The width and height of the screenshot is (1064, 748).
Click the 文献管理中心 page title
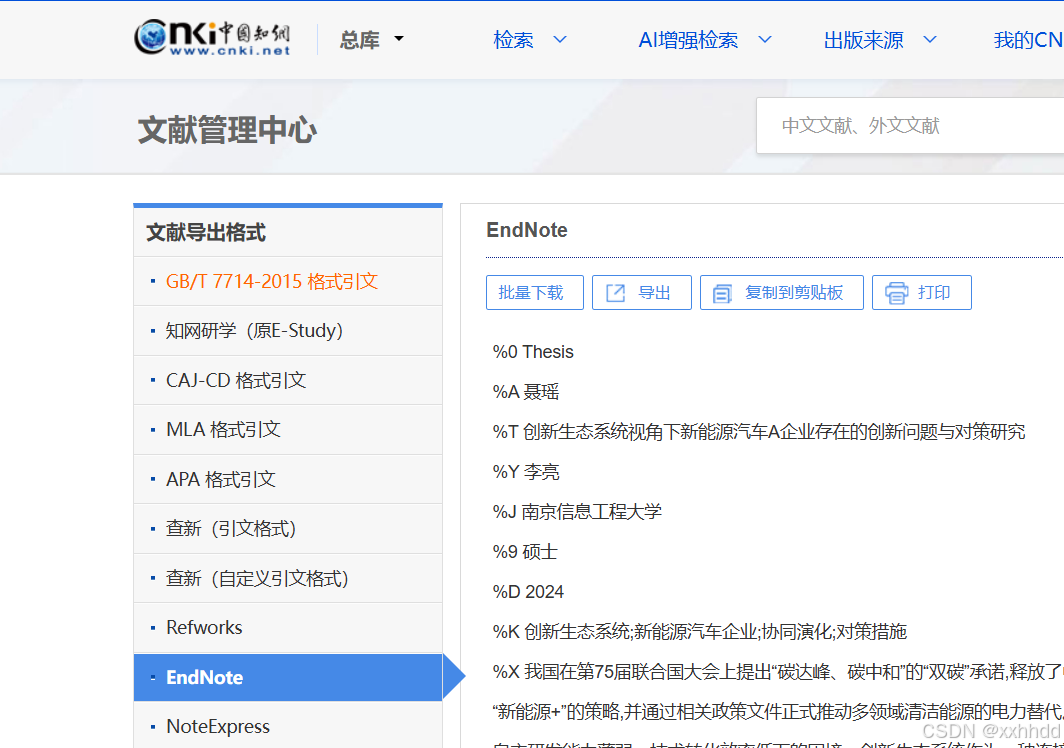(227, 130)
